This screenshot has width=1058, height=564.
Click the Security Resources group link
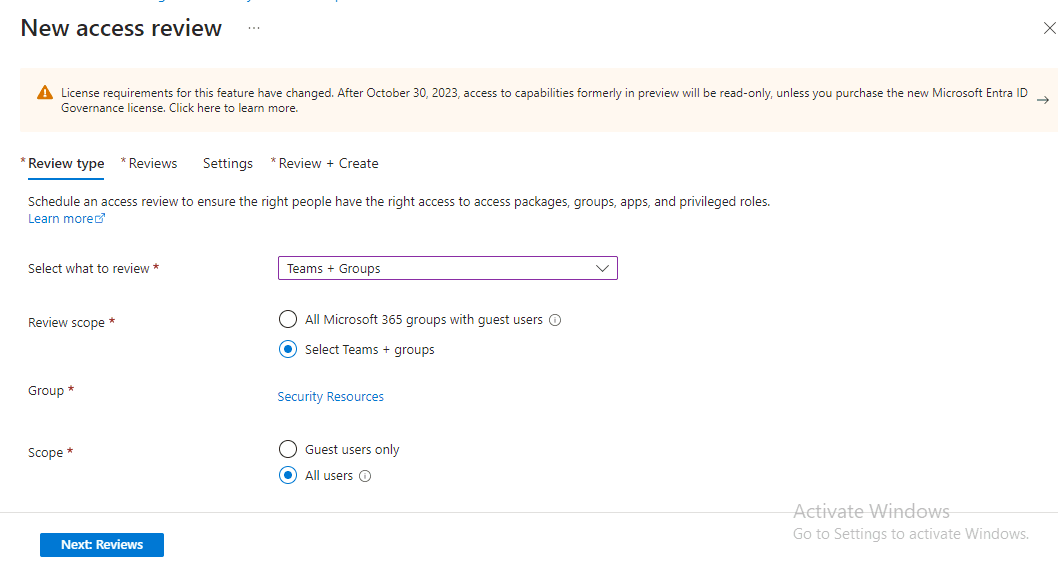pos(330,397)
